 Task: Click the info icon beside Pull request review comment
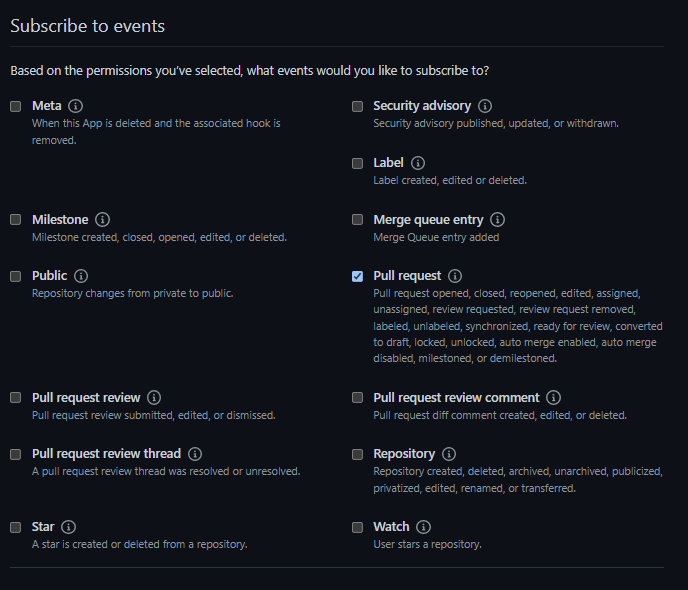[x=554, y=398]
